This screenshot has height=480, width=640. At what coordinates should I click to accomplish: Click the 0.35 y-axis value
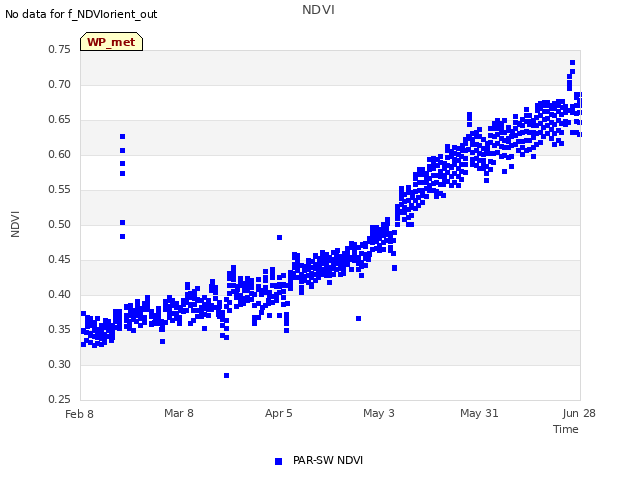point(59,329)
